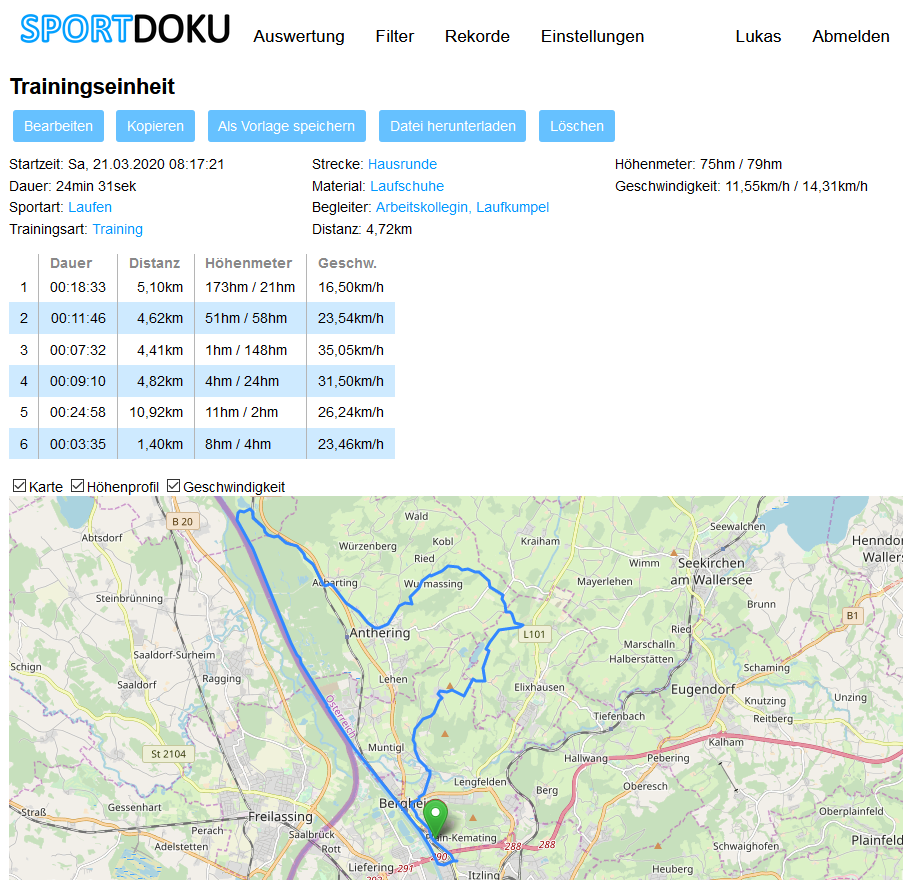The width and height of the screenshot is (910, 880).
Task: Follow the Hausrunde route link
Action: (402, 164)
